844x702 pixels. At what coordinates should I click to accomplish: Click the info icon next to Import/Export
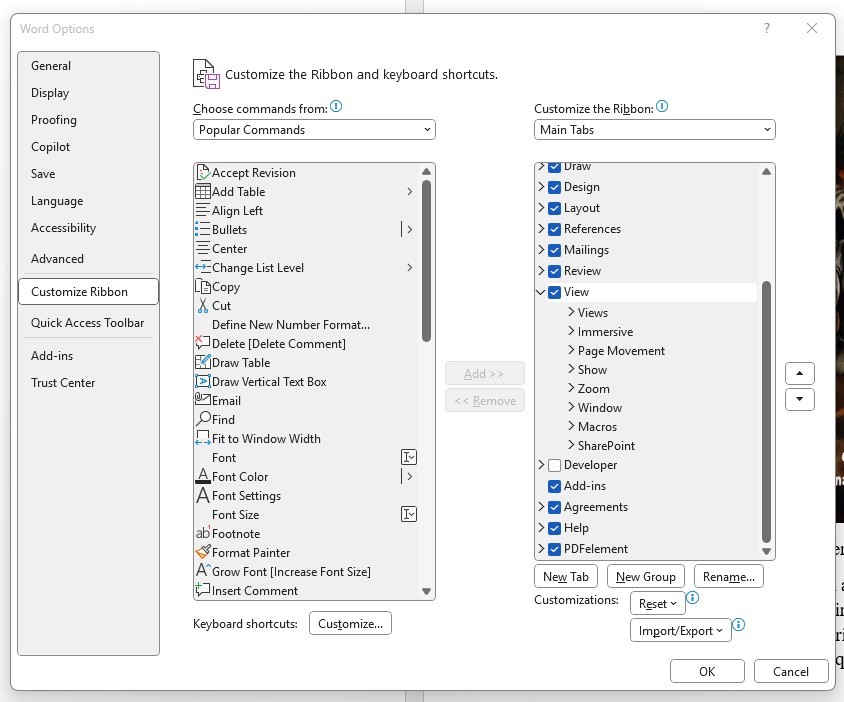(739, 624)
